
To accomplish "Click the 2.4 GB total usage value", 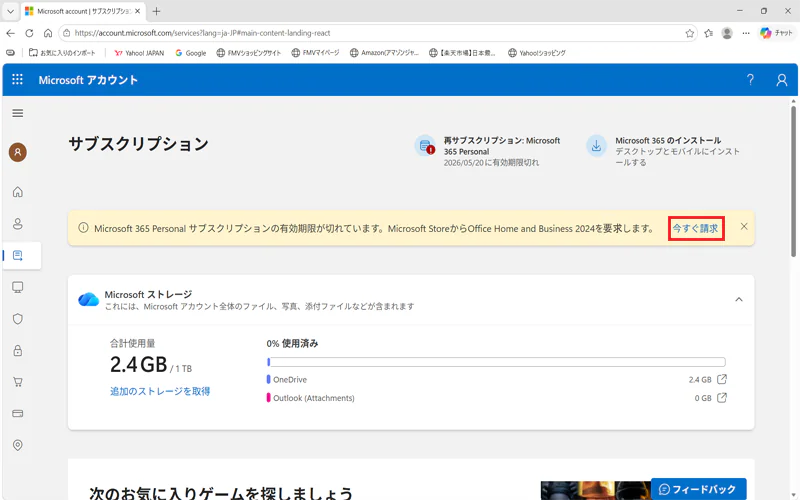I will click(x=139, y=364).
